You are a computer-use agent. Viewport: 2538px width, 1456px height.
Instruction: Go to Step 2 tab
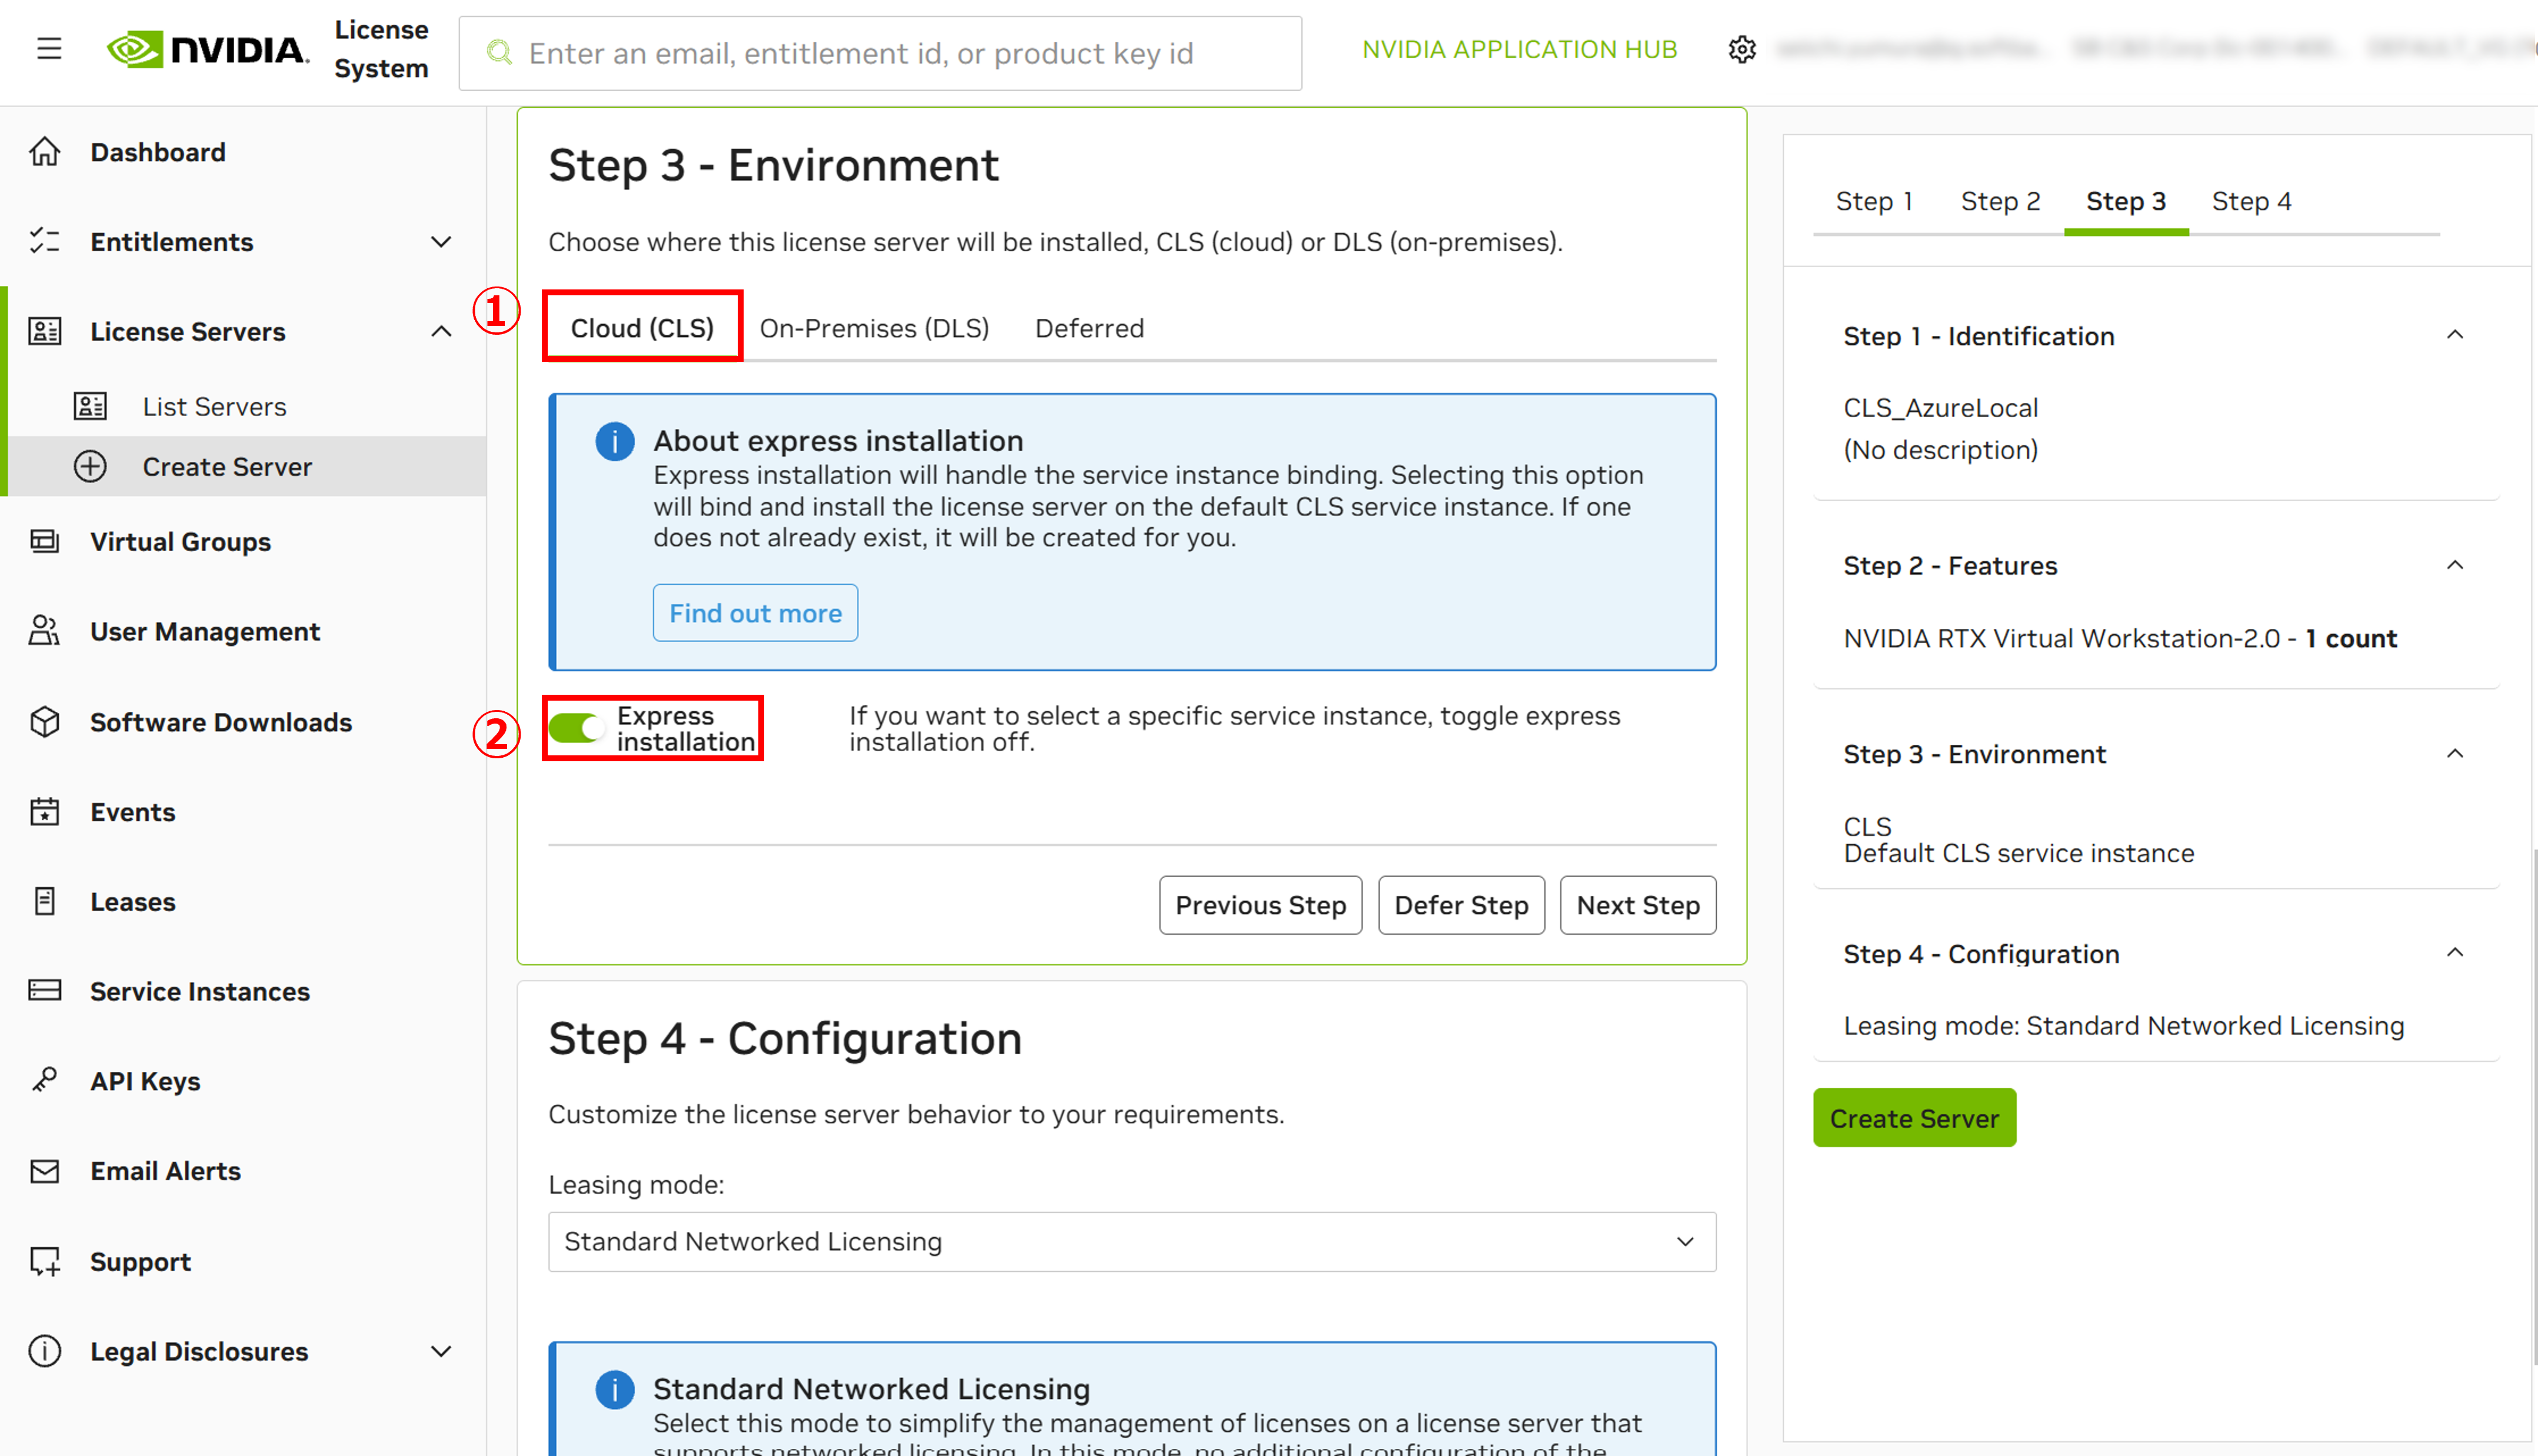(x=2000, y=201)
